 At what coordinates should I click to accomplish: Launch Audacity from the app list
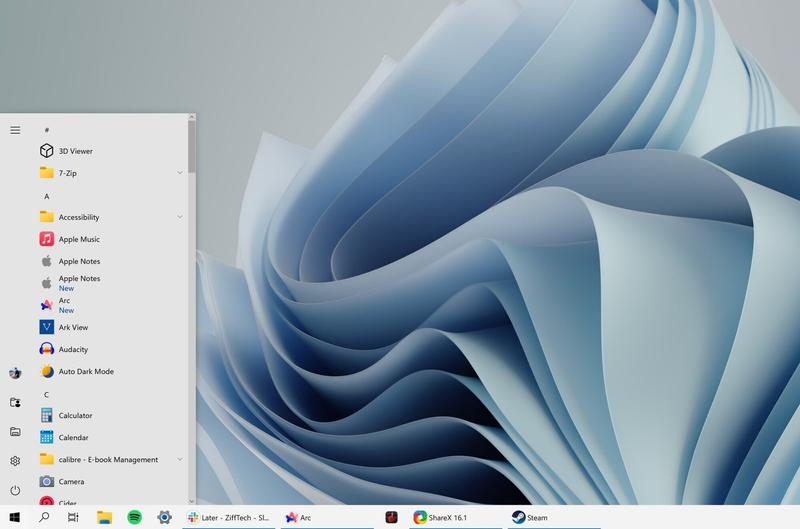coord(73,349)
